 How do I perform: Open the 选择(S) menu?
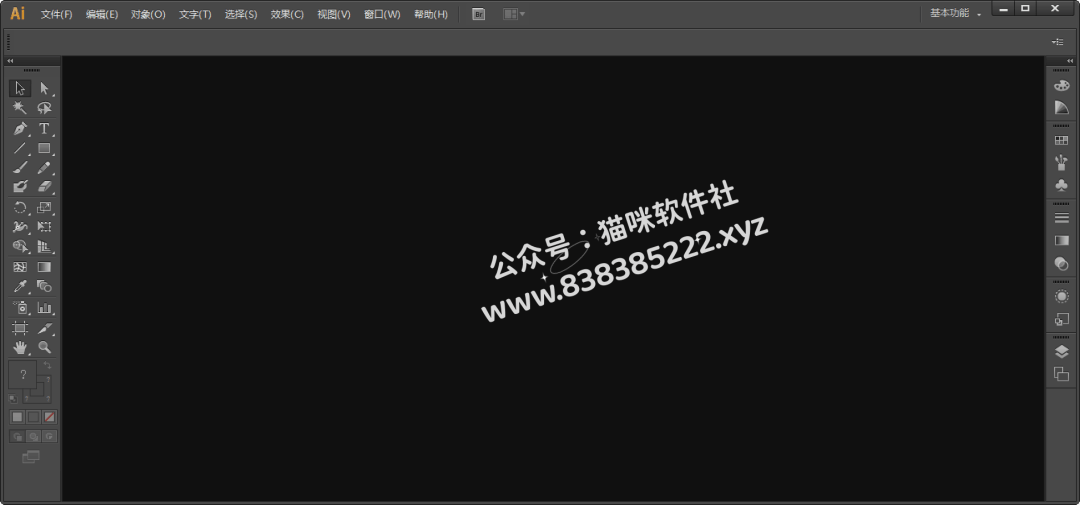coord(241,14)
